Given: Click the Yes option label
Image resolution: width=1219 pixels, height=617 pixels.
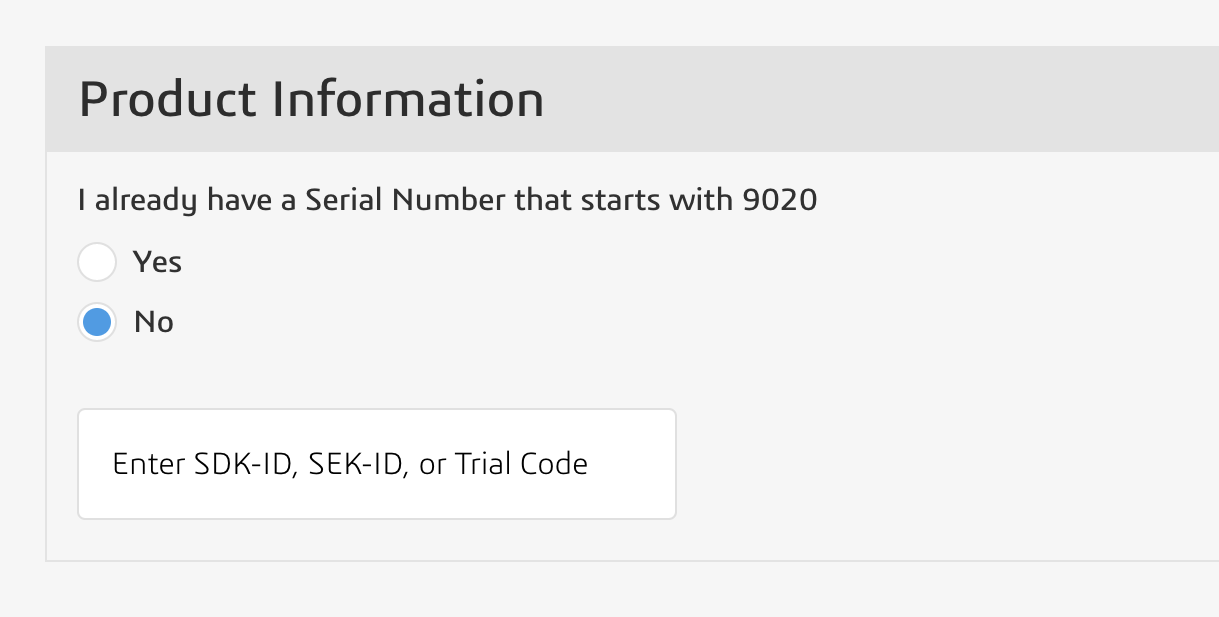Looking at the screenshot, I should pos(155,261).
